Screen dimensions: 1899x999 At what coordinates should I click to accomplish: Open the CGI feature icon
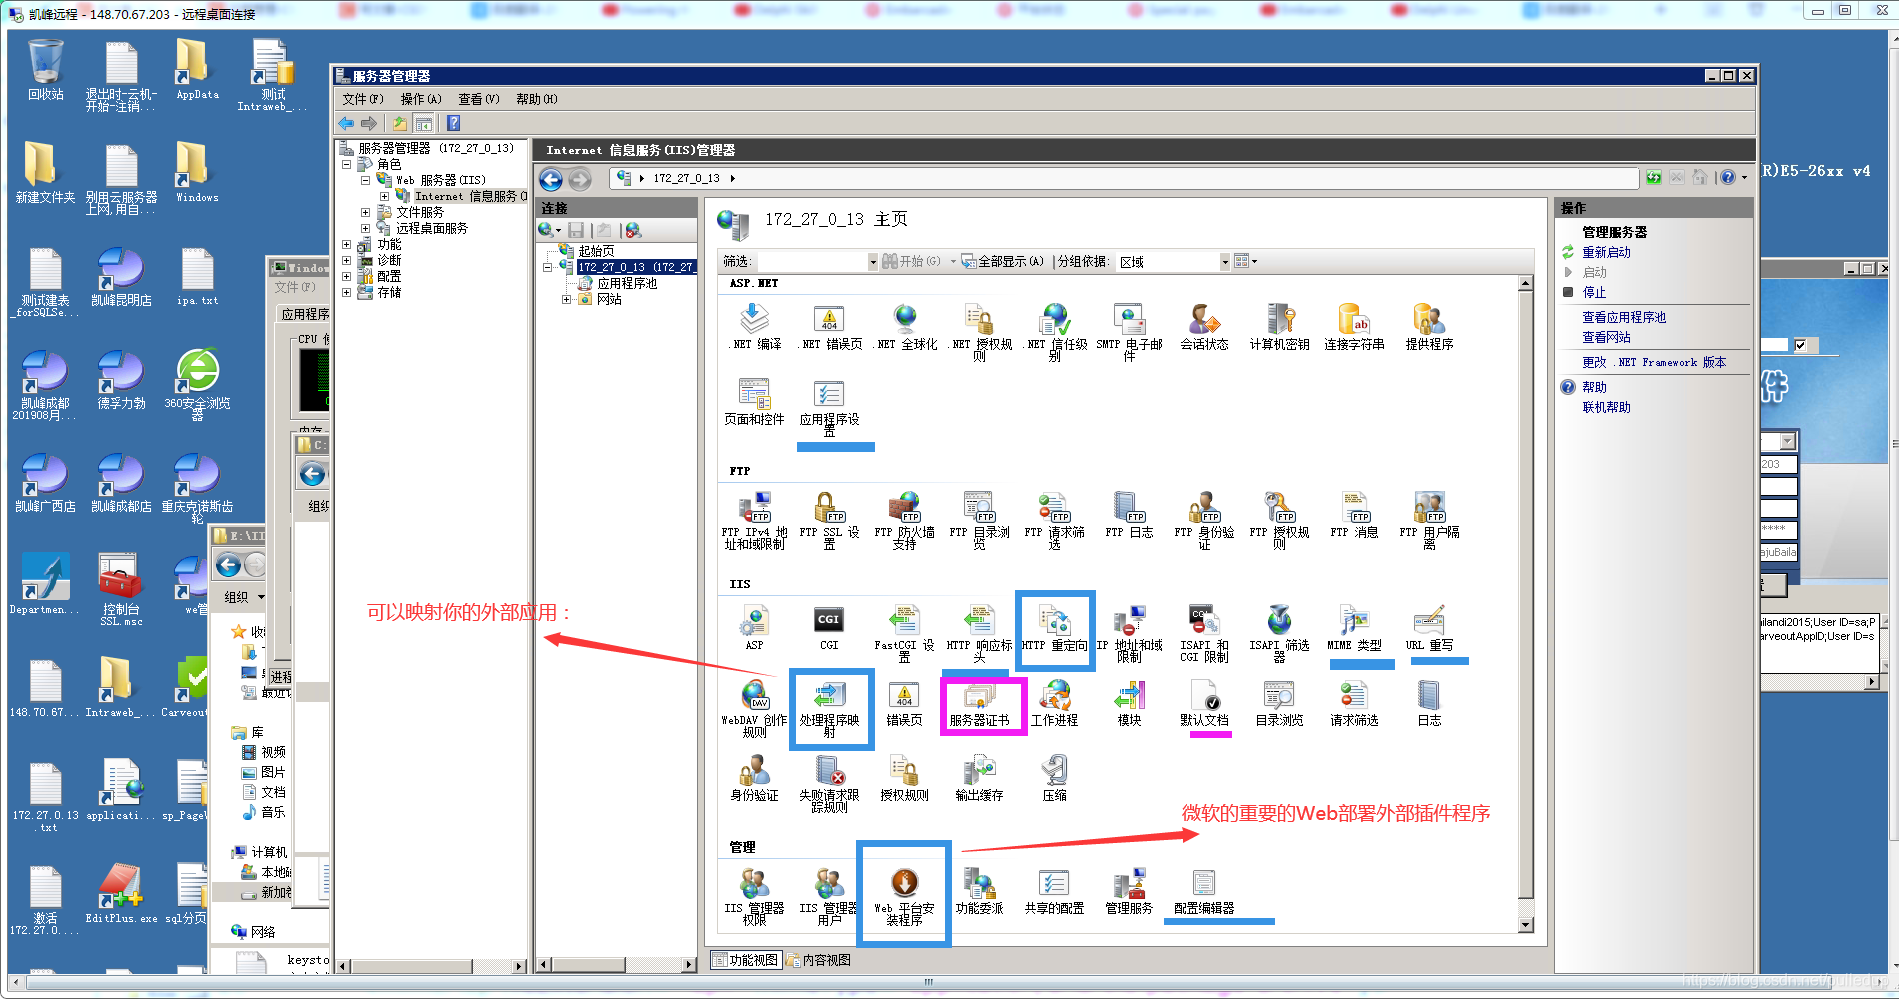coord(829,628)
